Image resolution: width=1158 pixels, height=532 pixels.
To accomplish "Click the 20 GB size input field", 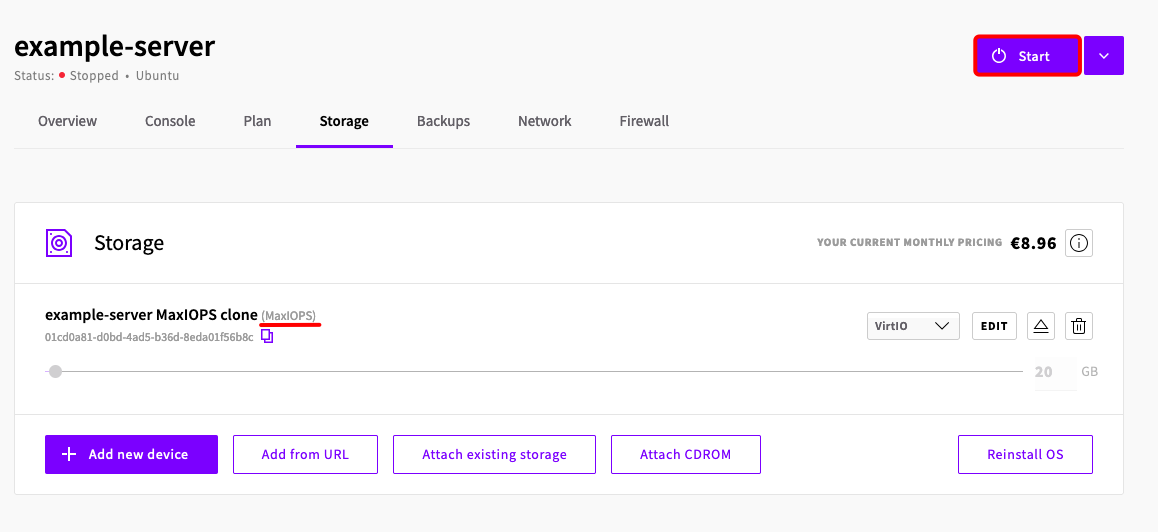I will click(1055, 372).
